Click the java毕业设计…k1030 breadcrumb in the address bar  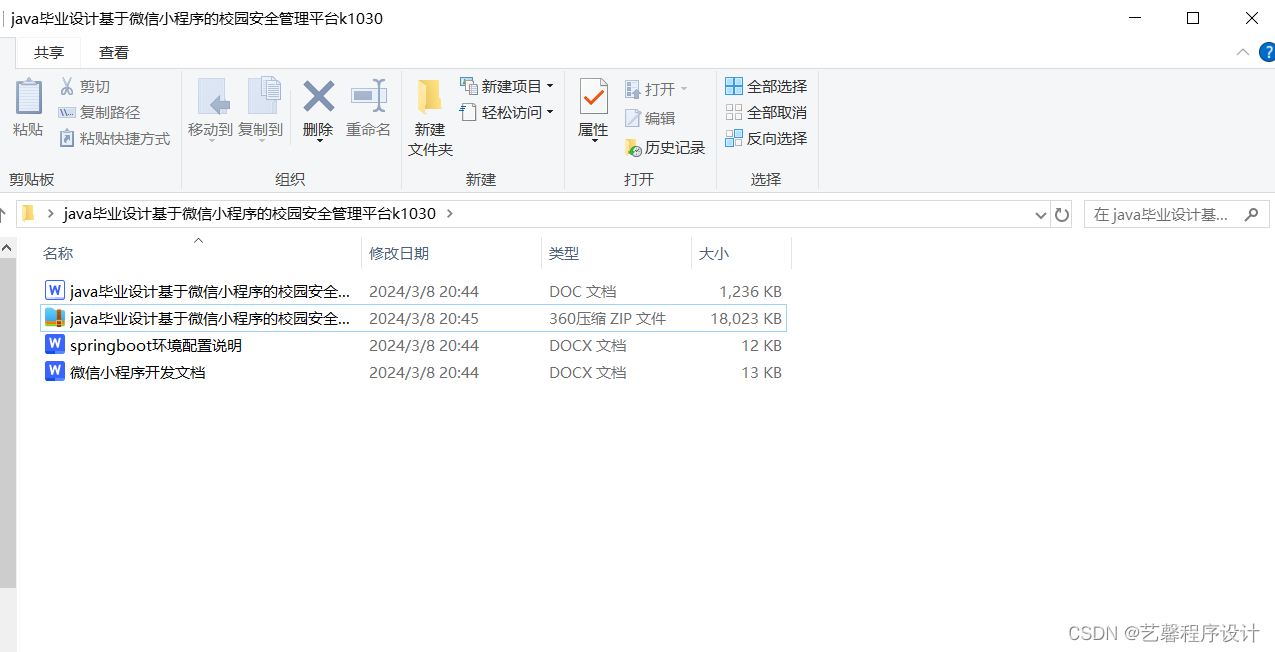coord(250,214)
